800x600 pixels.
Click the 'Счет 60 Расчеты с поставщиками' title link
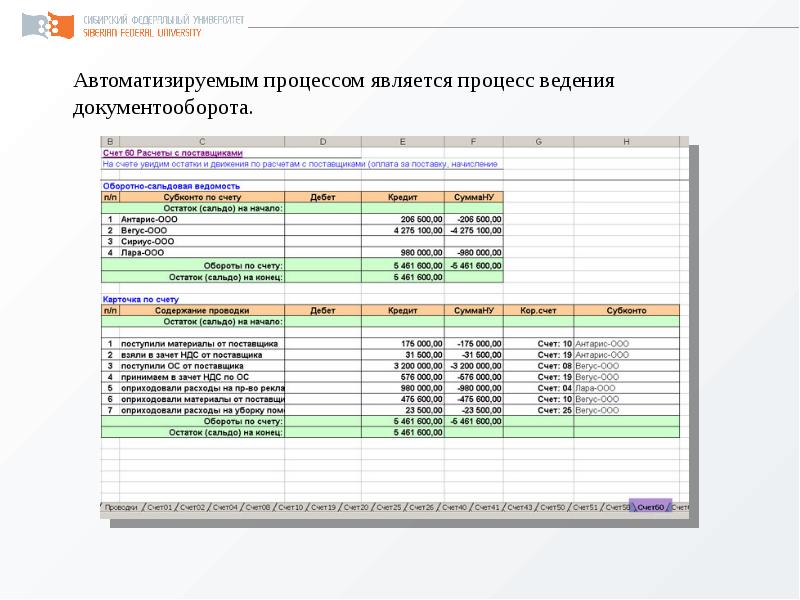[172, 153]
